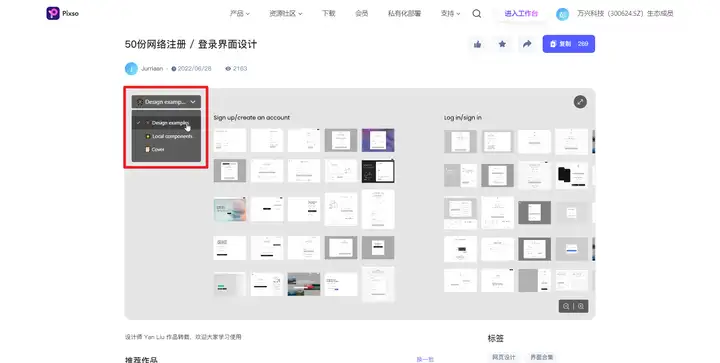Share the design with arrow icon
The image size is (720, 363).
[x=527, y=44]
